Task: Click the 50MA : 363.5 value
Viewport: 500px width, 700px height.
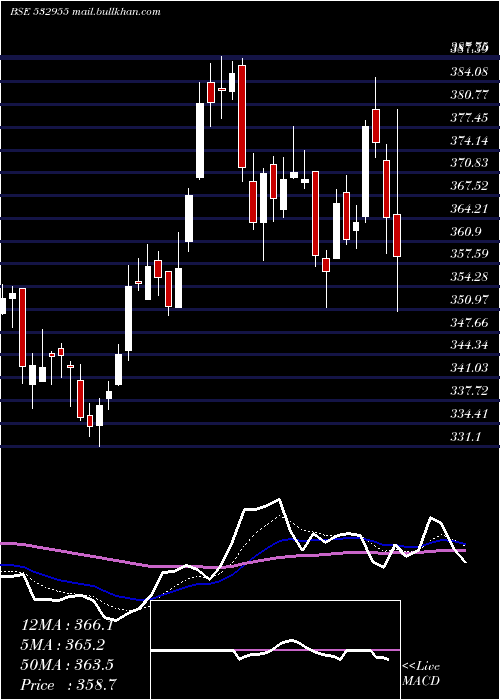Action: [x=67, y=665]
